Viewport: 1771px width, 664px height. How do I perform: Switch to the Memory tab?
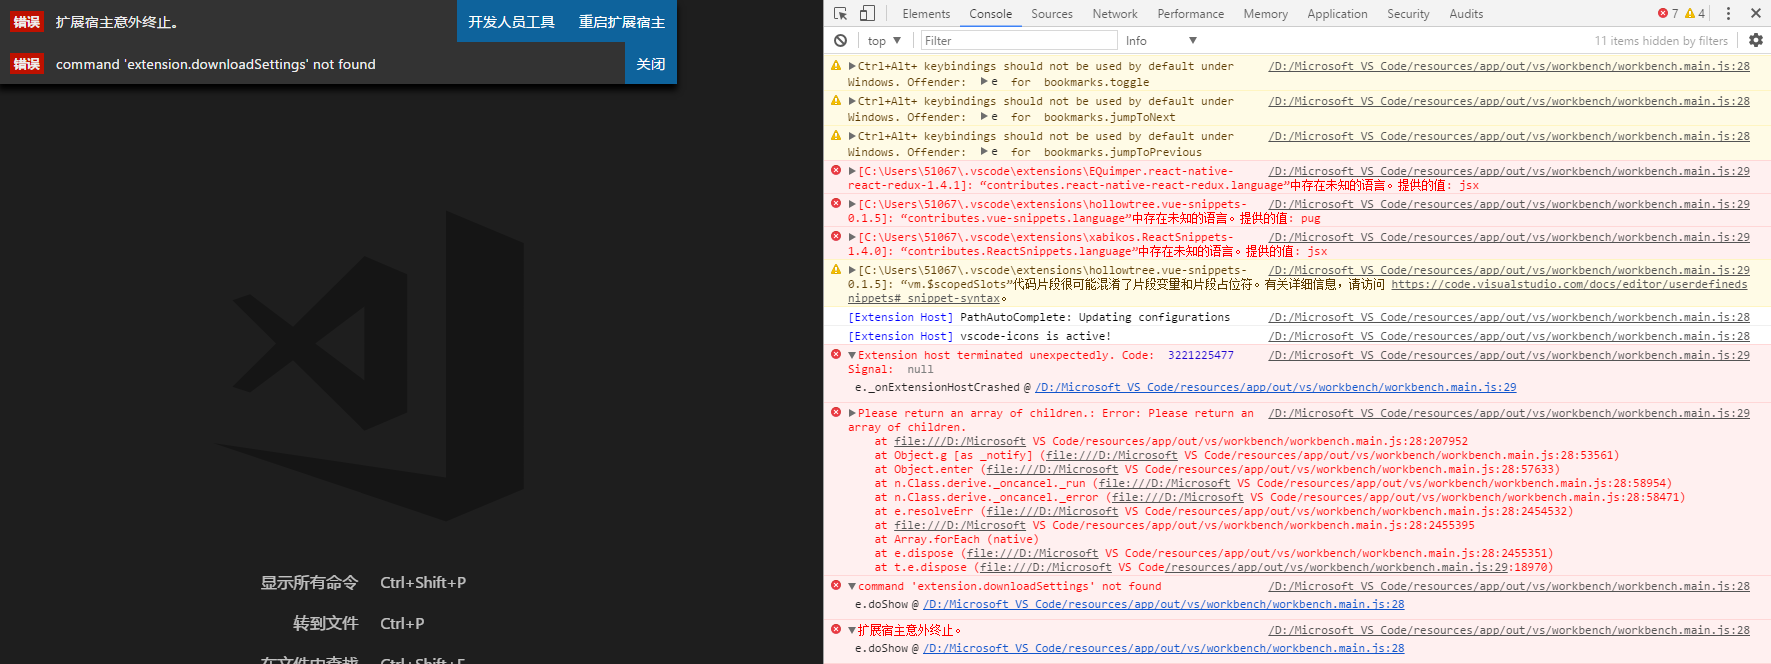[x=1265, y=14]
